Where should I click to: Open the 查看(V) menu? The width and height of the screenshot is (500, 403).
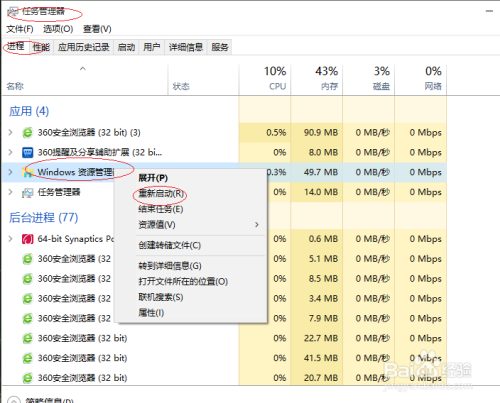click(97, 29)
